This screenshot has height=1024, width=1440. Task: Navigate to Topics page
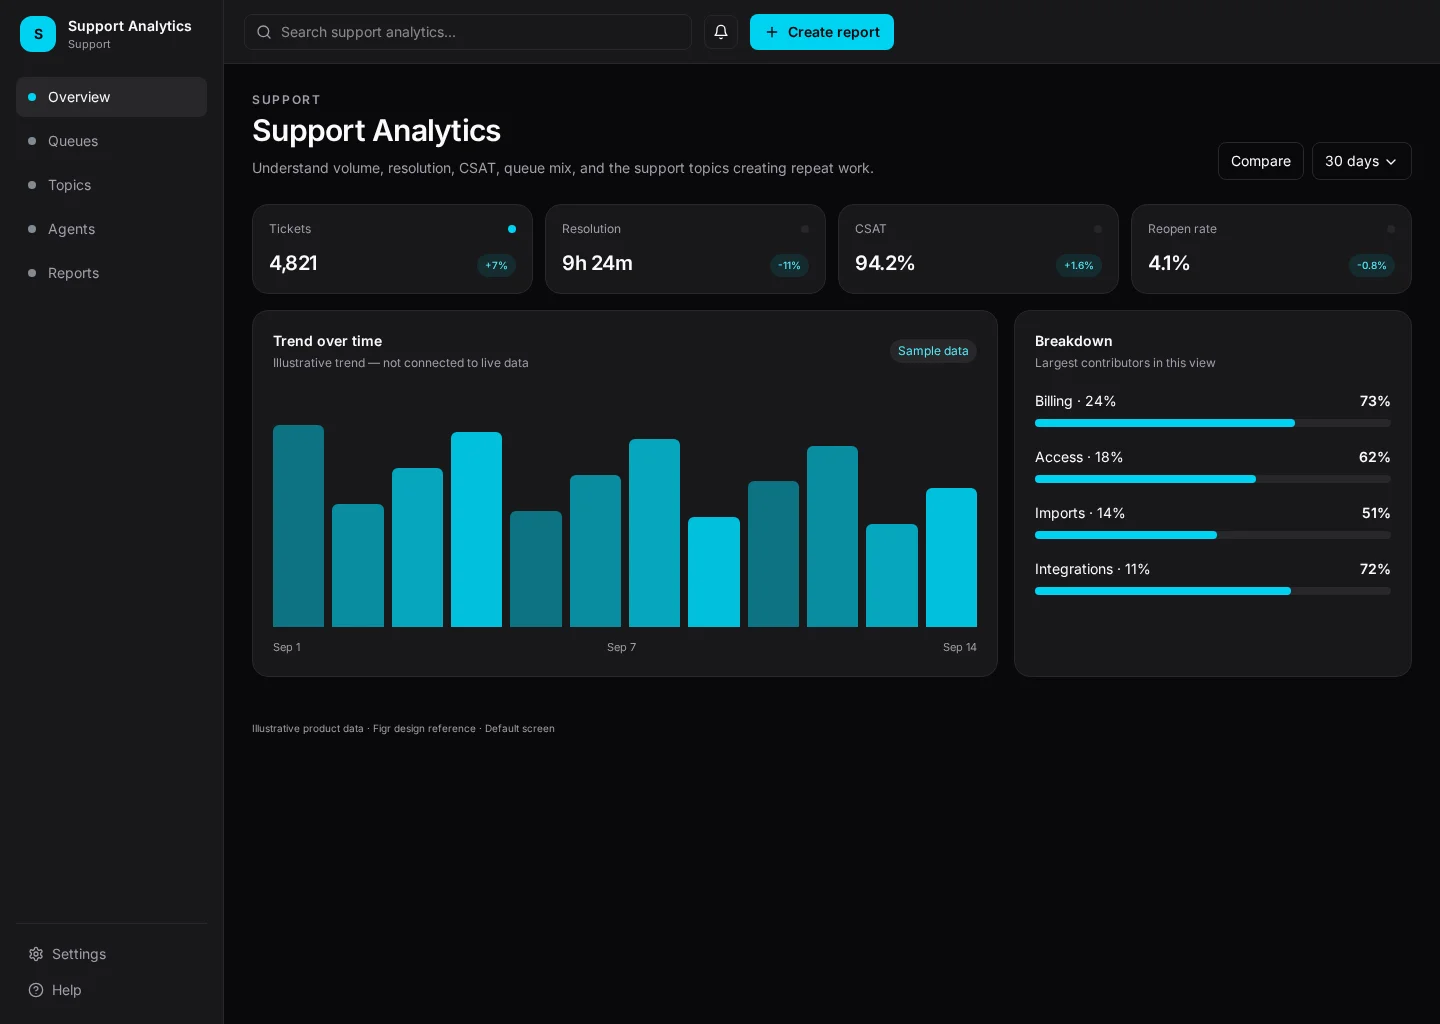pos(111,185)
